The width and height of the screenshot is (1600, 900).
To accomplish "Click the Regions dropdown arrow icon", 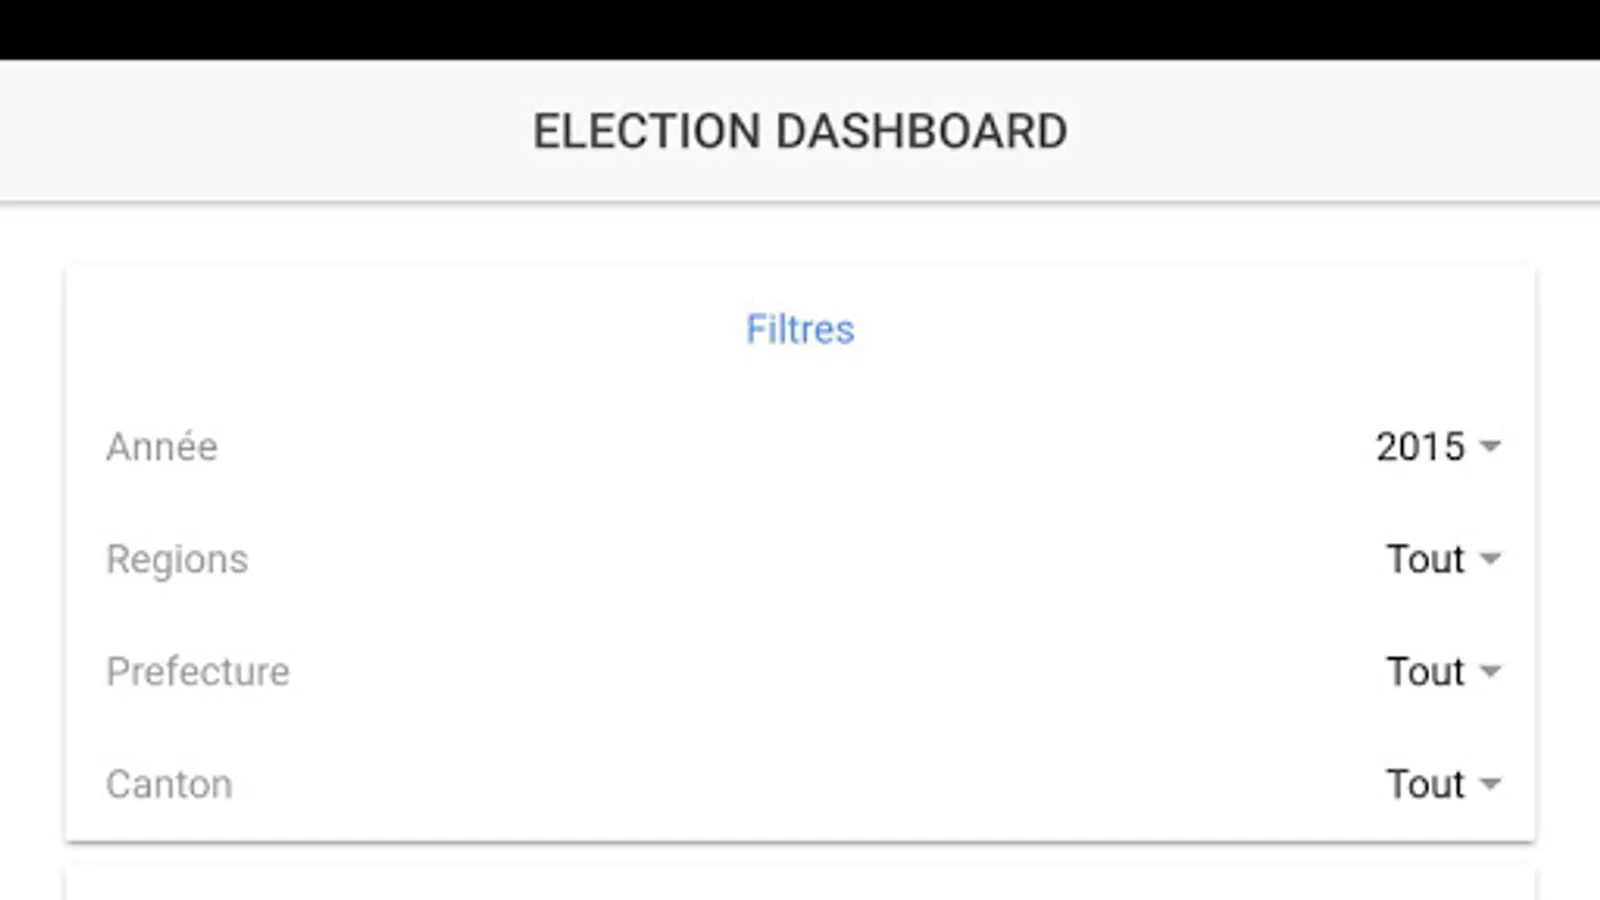I will click(1490, 558).
